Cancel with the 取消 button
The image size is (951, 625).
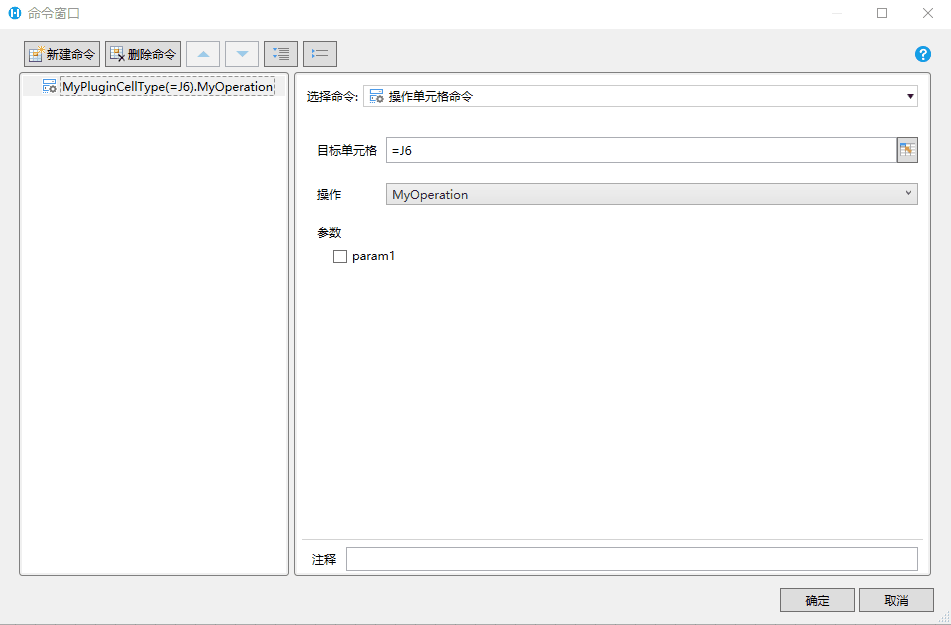[x=896, y=600]
